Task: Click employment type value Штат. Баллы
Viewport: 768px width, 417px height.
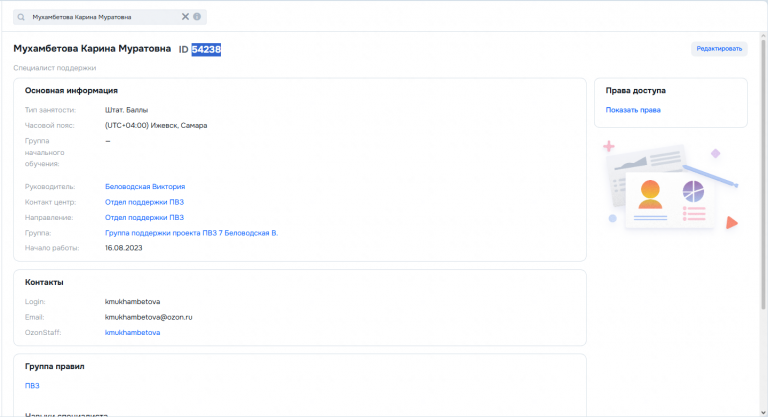Action: (126, 110)
